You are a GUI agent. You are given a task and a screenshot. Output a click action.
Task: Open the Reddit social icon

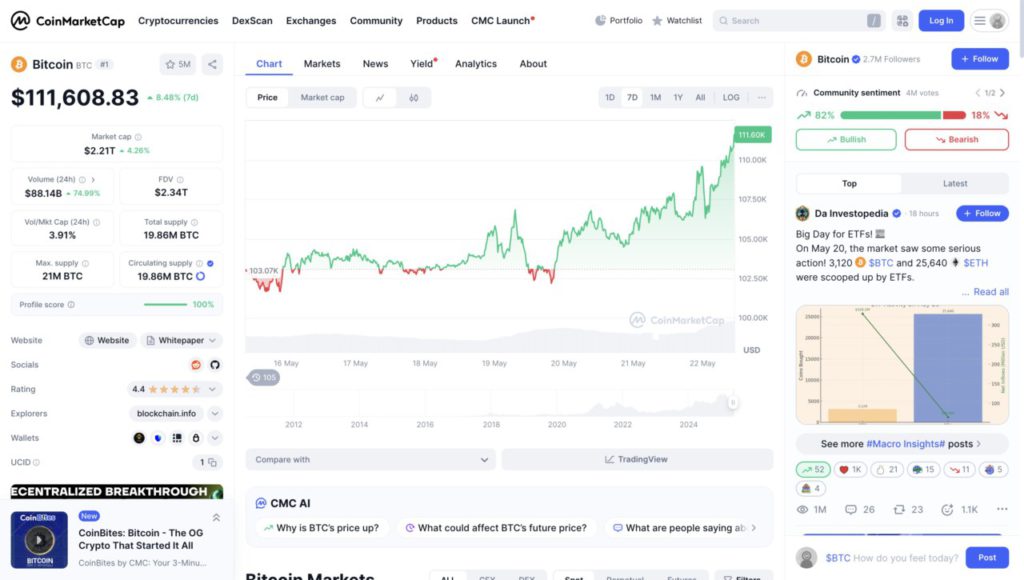click(196, 364)
